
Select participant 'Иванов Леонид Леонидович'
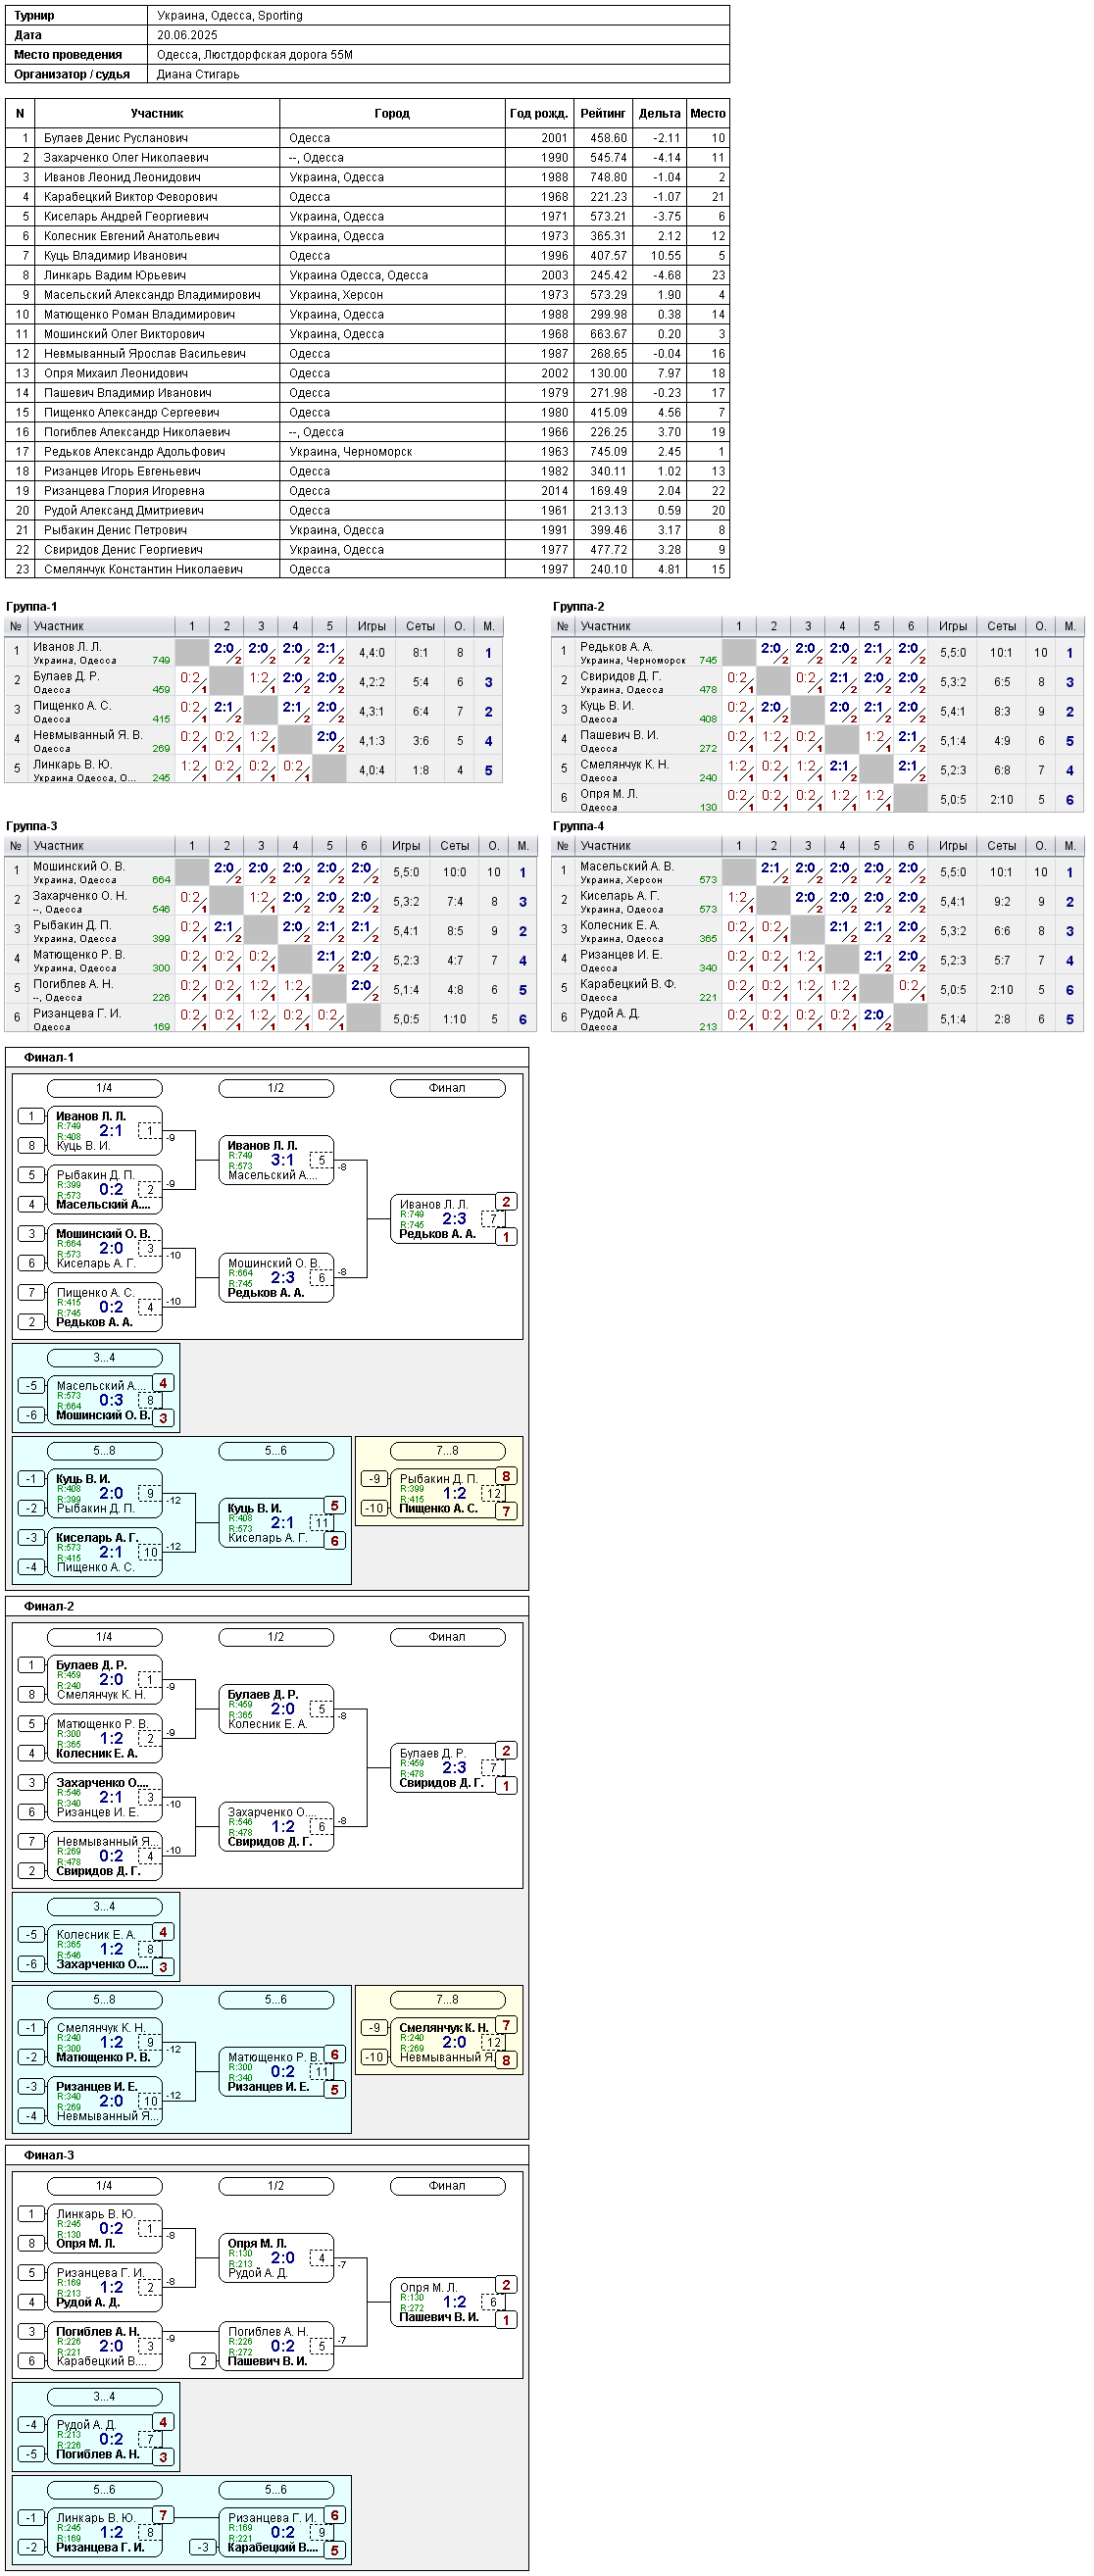point(122,177)
